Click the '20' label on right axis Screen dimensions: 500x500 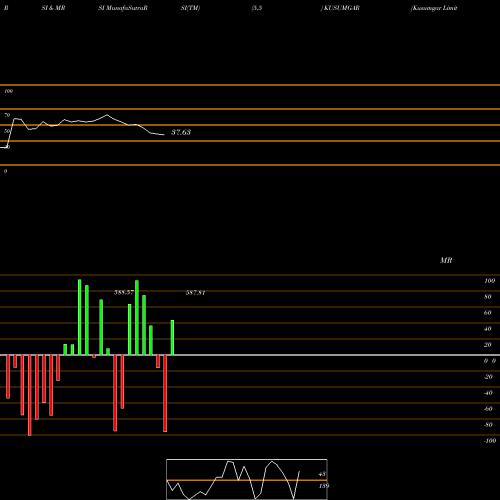(x=488, y=345)
